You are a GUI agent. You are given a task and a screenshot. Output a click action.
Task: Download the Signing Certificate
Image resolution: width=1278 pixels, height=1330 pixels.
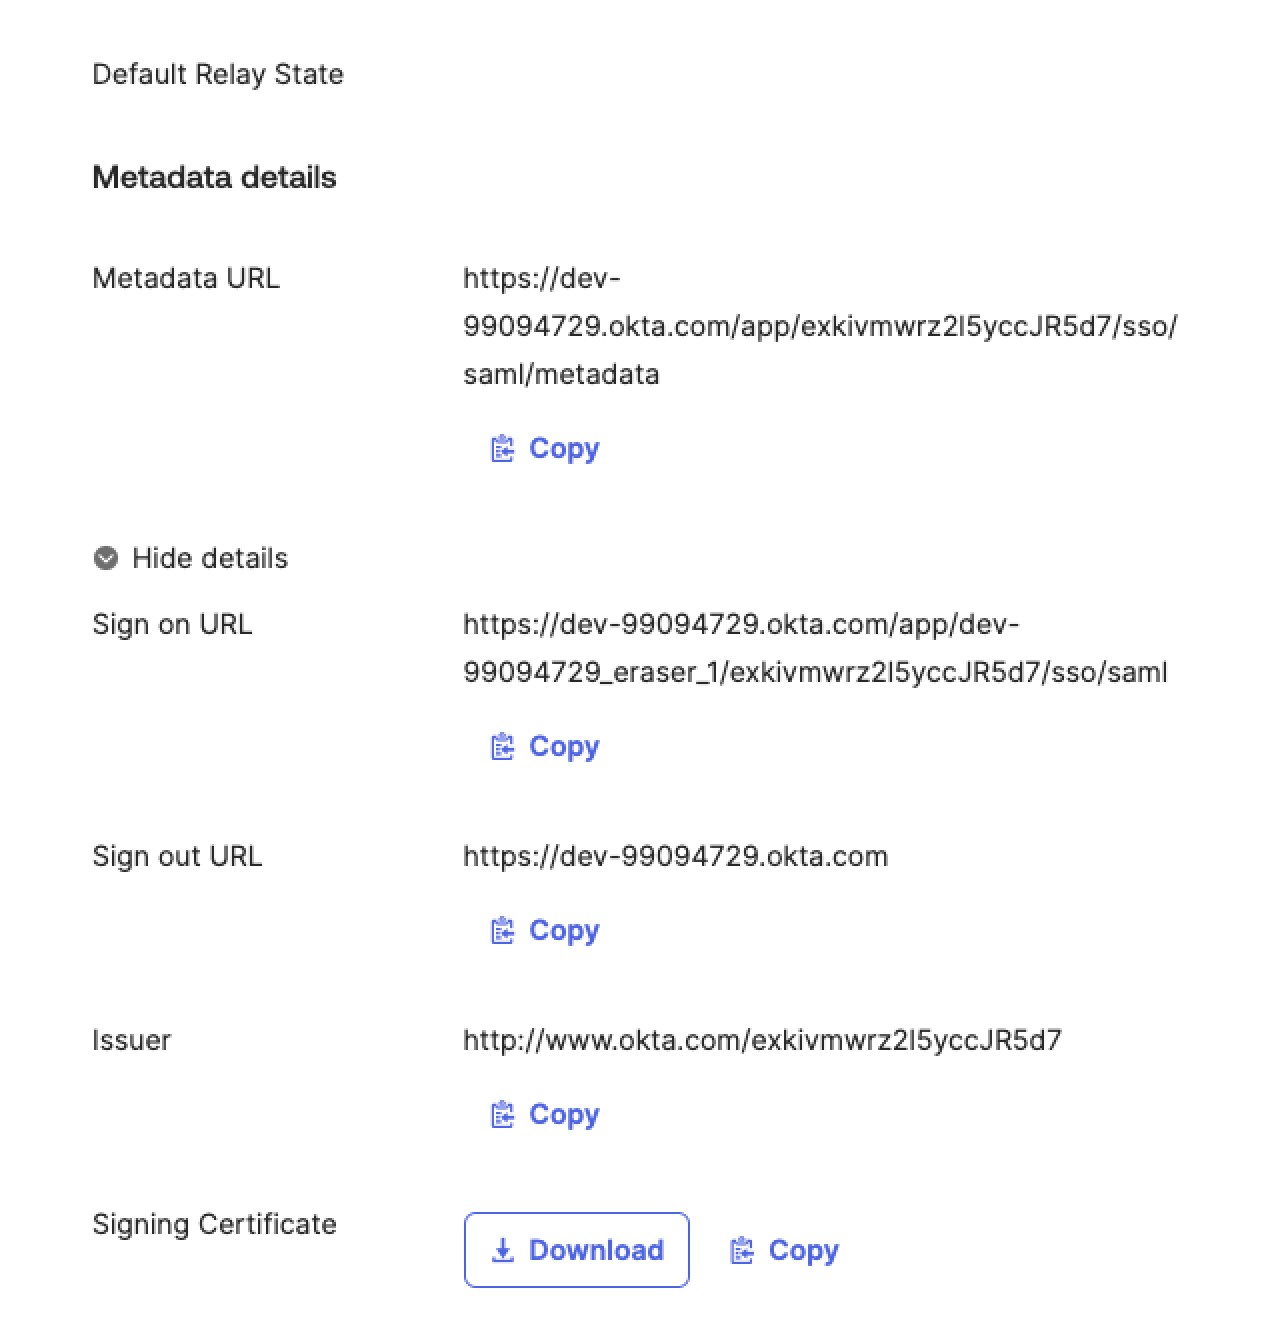pyautogui.click(x=577, y=1250)
